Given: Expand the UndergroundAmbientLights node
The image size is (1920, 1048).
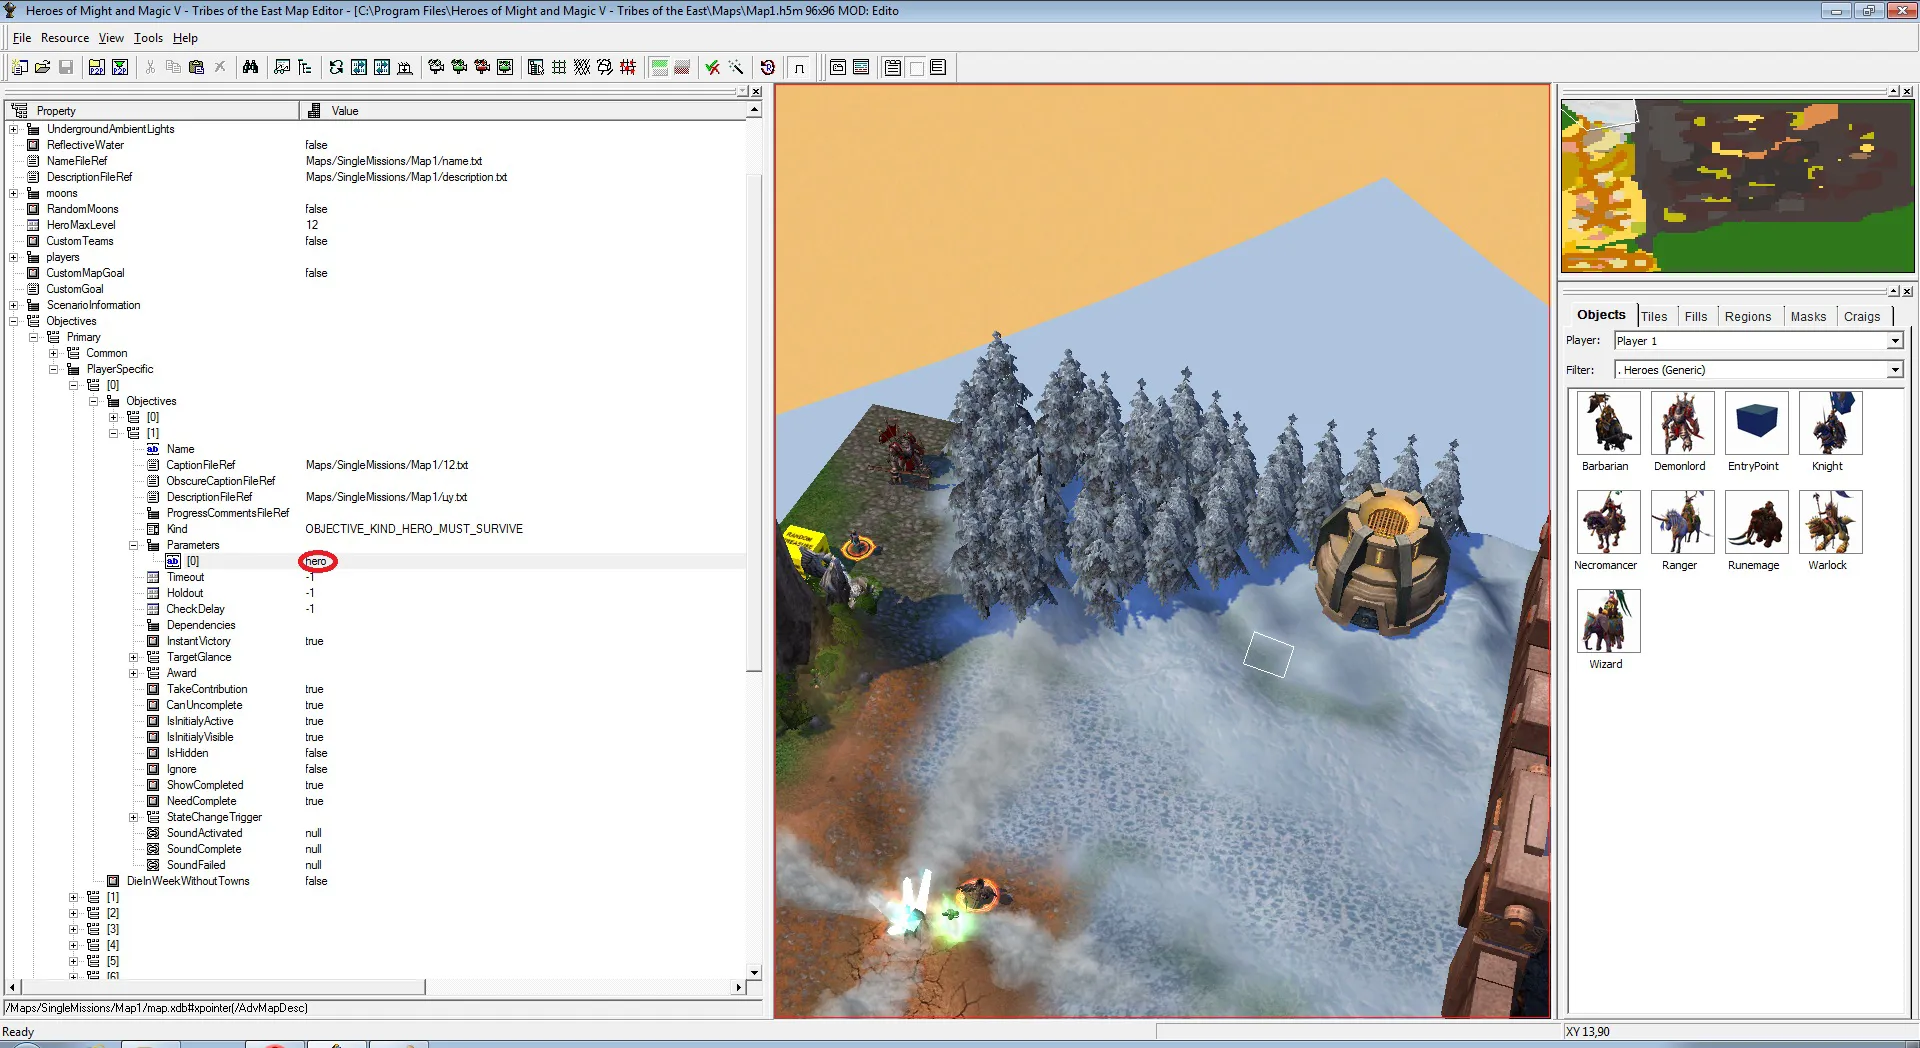Looking at the screenshot, I should (13, 129).
